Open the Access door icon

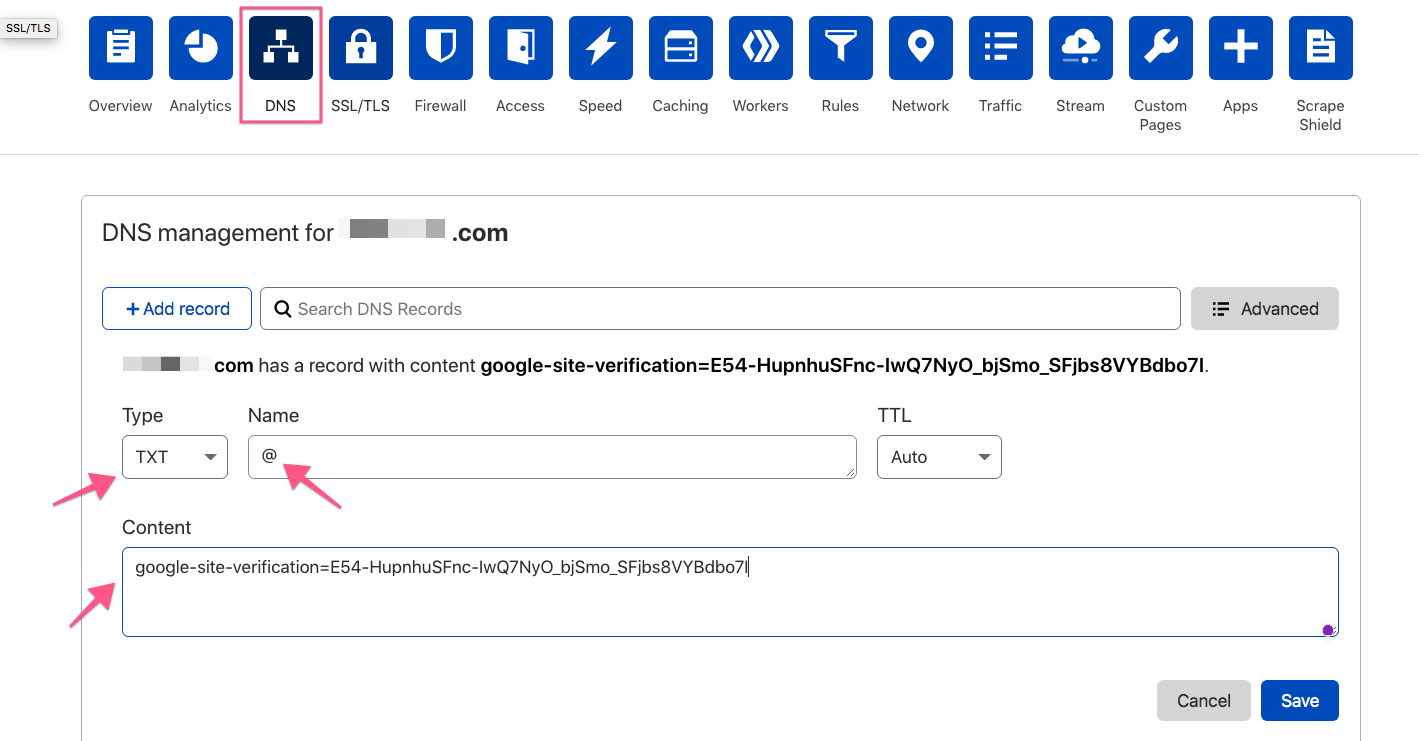point(521,48)
